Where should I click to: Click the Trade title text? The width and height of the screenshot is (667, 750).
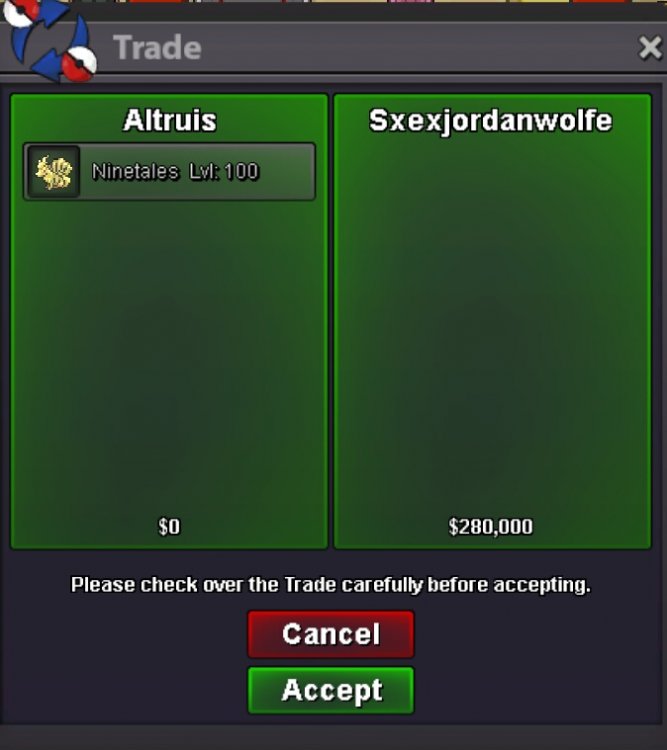pyautogui.click(x=157, y=47)
